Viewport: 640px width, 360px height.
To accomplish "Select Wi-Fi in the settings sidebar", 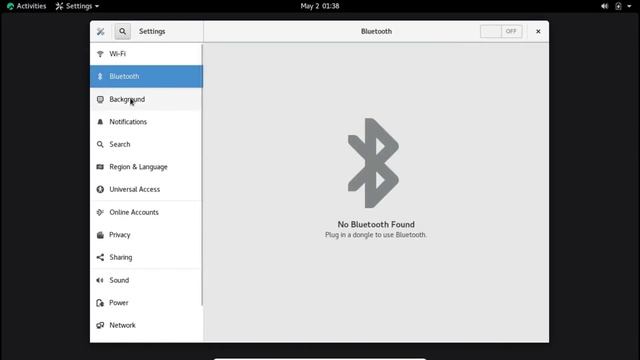I will coord(146,54).
